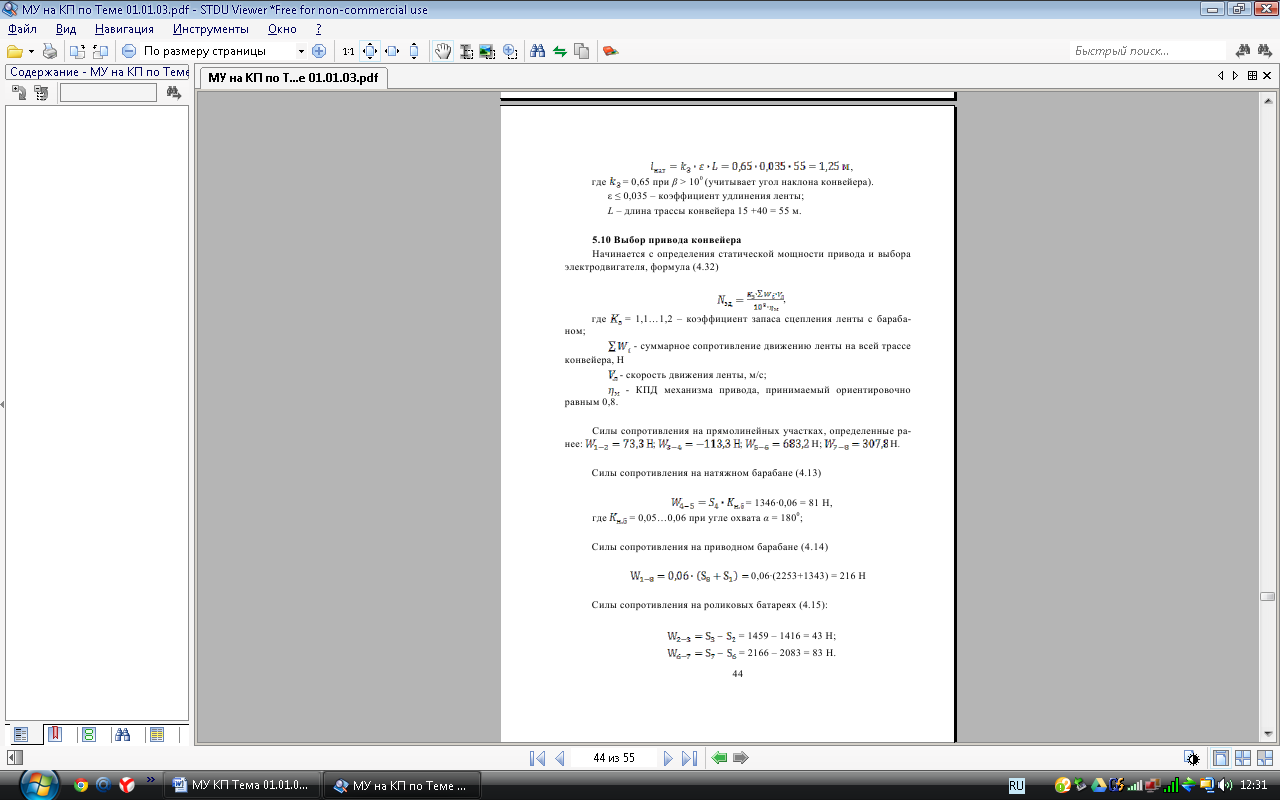Screen dimensions: 1280x800
Task: Switch sidebar to Highlights panel
Action: (x=156, y=735)
